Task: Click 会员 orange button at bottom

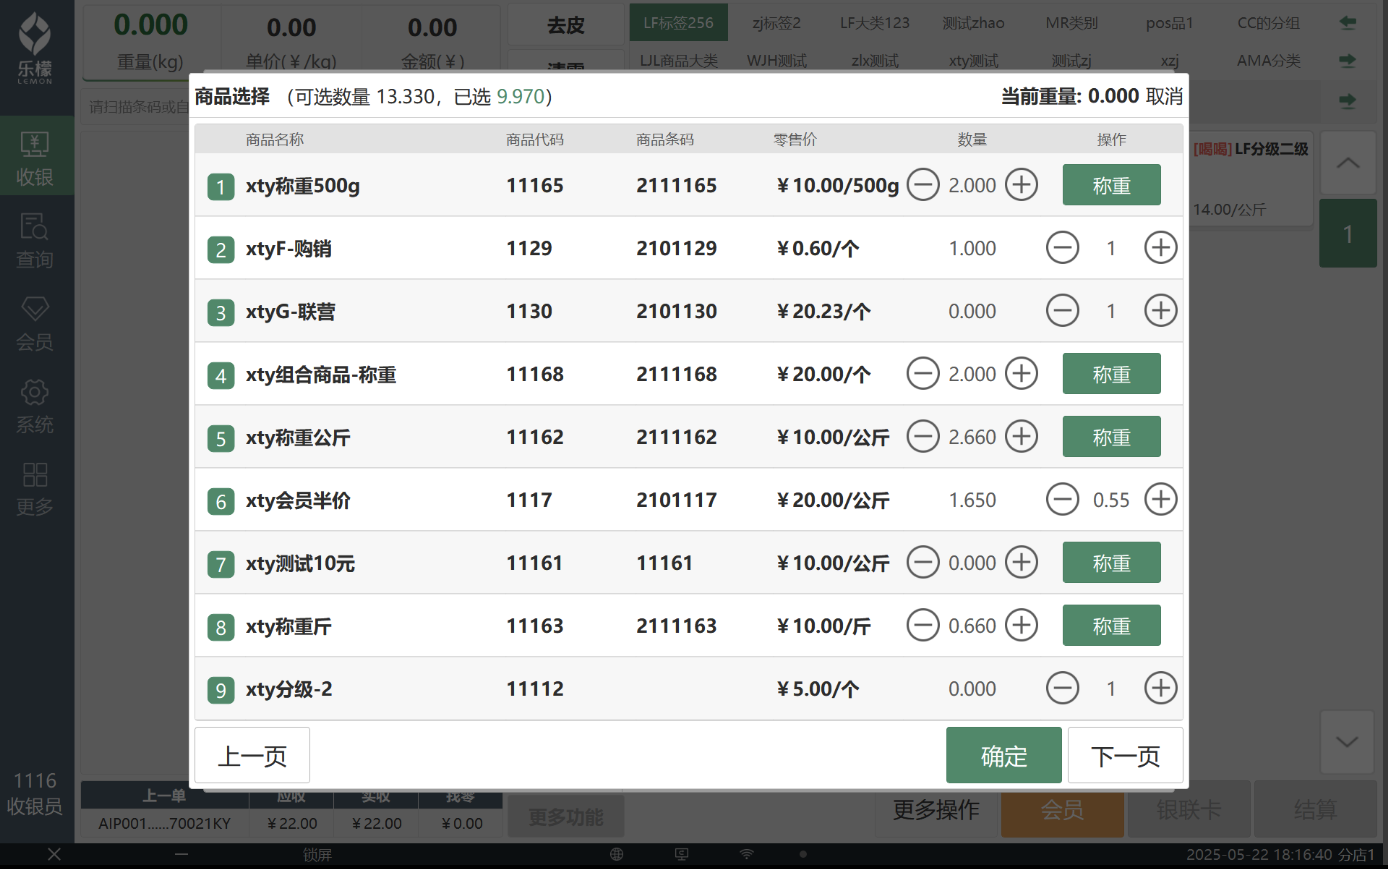Action: [x=1062, y=810]
